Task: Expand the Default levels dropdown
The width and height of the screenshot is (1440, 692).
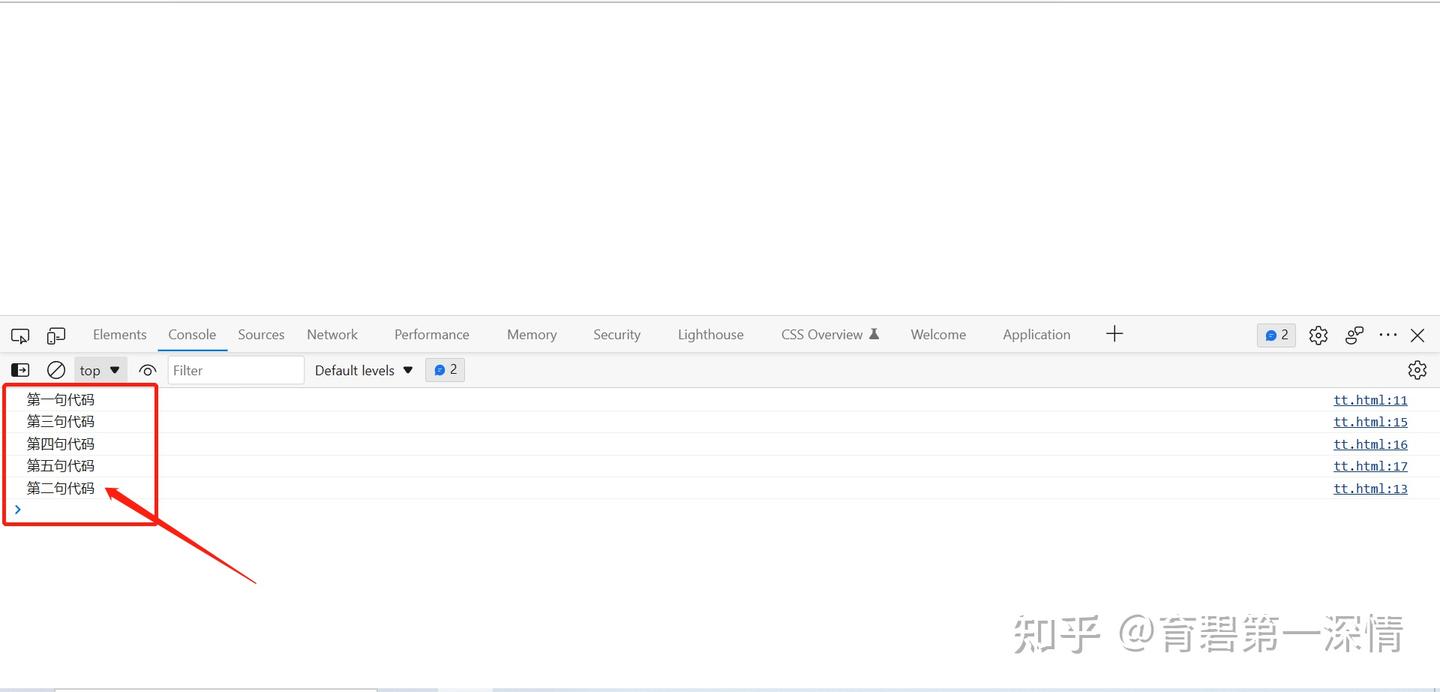Action: click(362, 369)
